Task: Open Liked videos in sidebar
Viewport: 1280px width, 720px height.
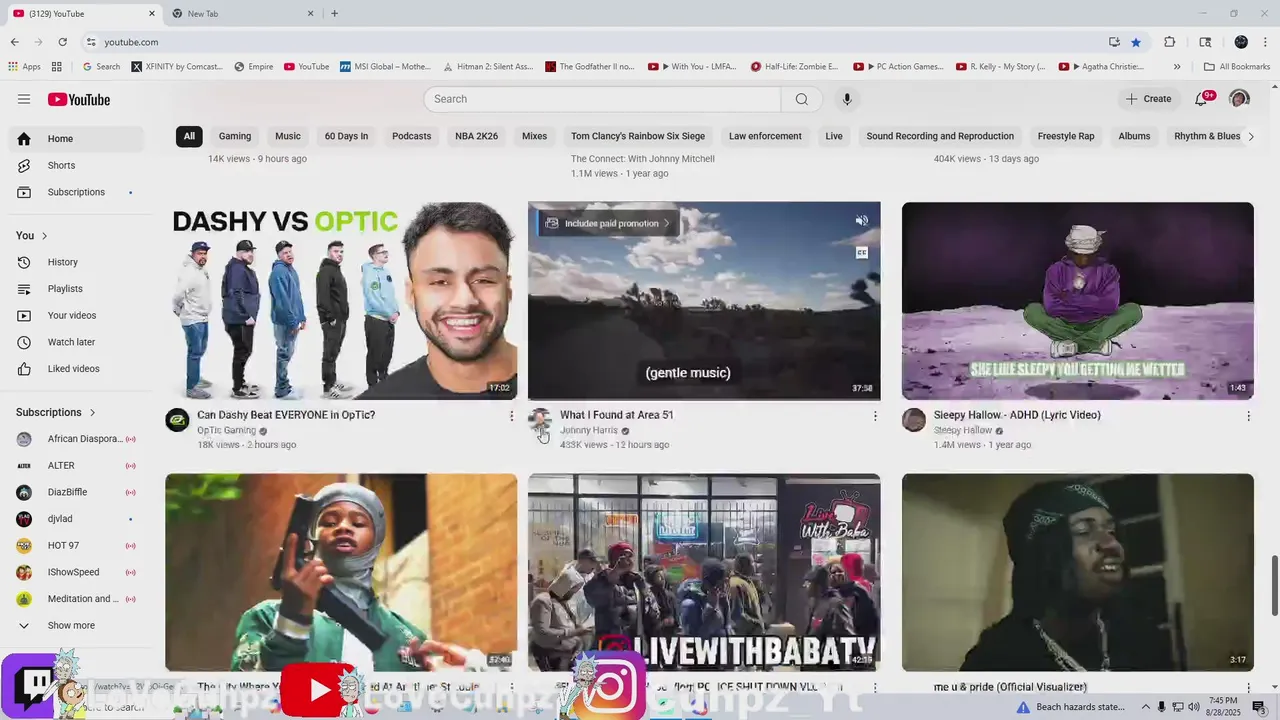Action: [x=75, y=369]
